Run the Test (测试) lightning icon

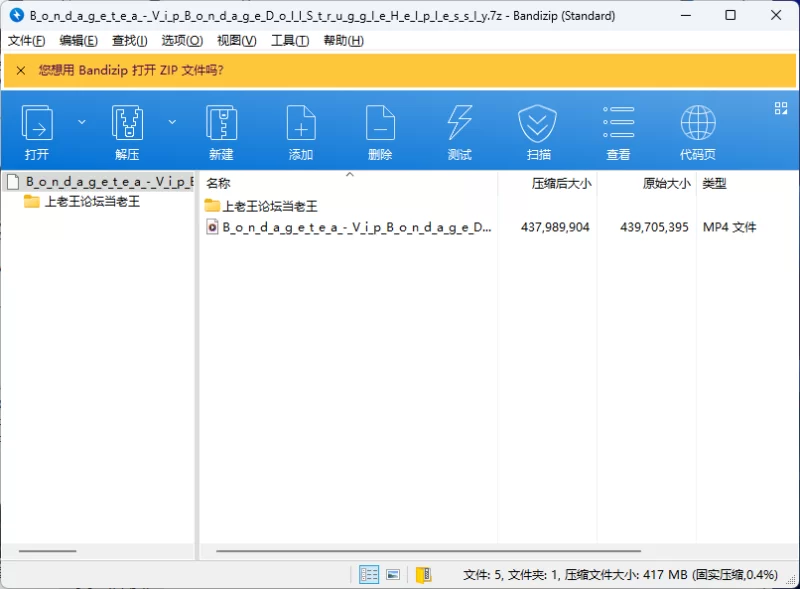tap(460, 123)
